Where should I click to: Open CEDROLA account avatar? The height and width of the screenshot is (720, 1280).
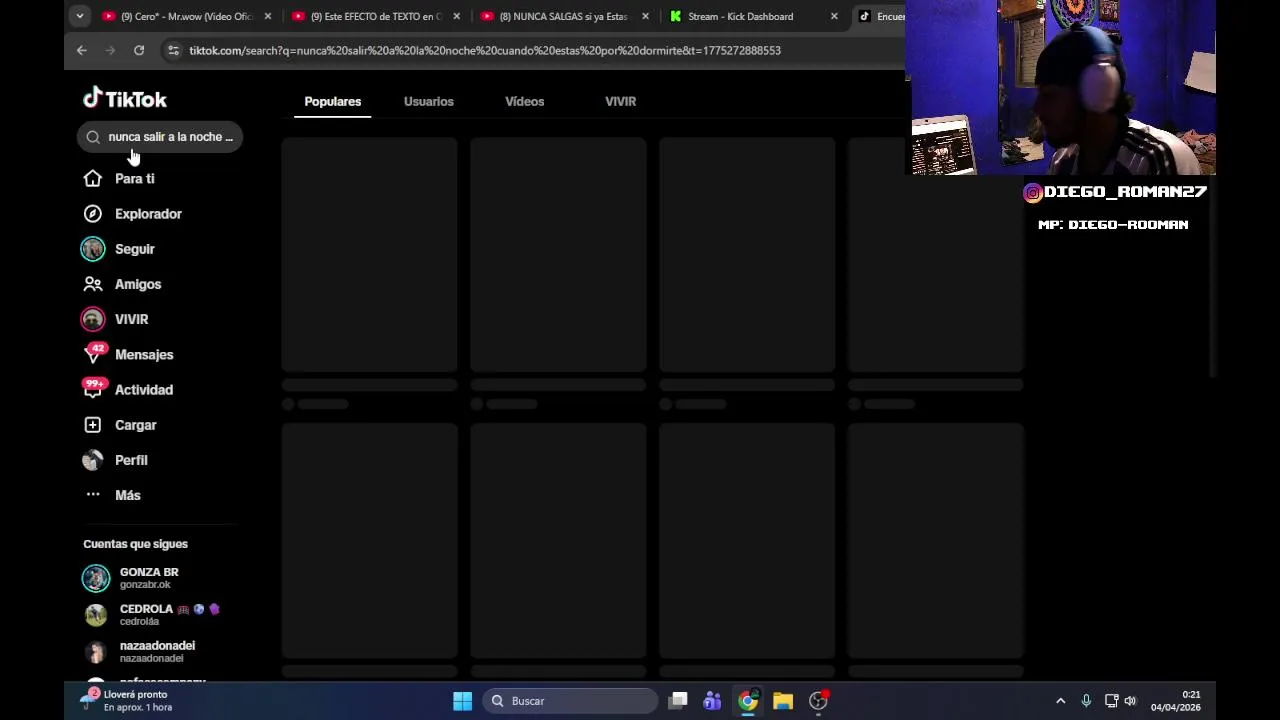(x=96, y=615)
